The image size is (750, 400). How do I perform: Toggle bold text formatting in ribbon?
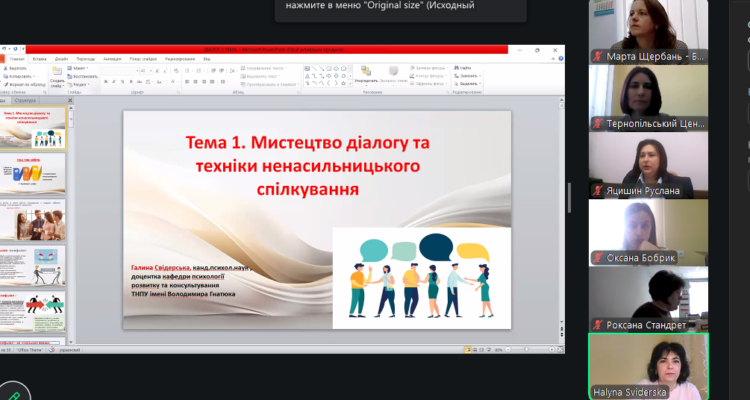[107, 81]
